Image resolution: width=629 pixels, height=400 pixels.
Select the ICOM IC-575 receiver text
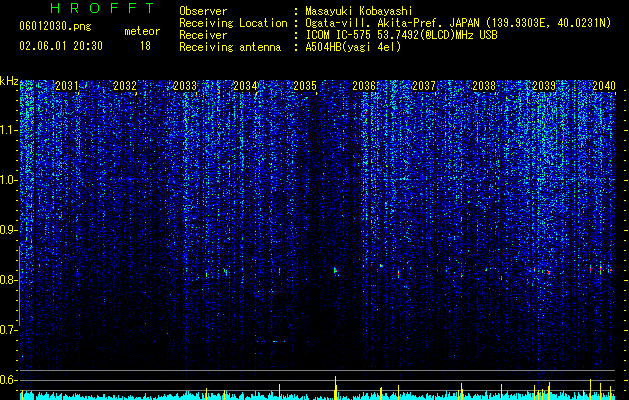(401, 35)
